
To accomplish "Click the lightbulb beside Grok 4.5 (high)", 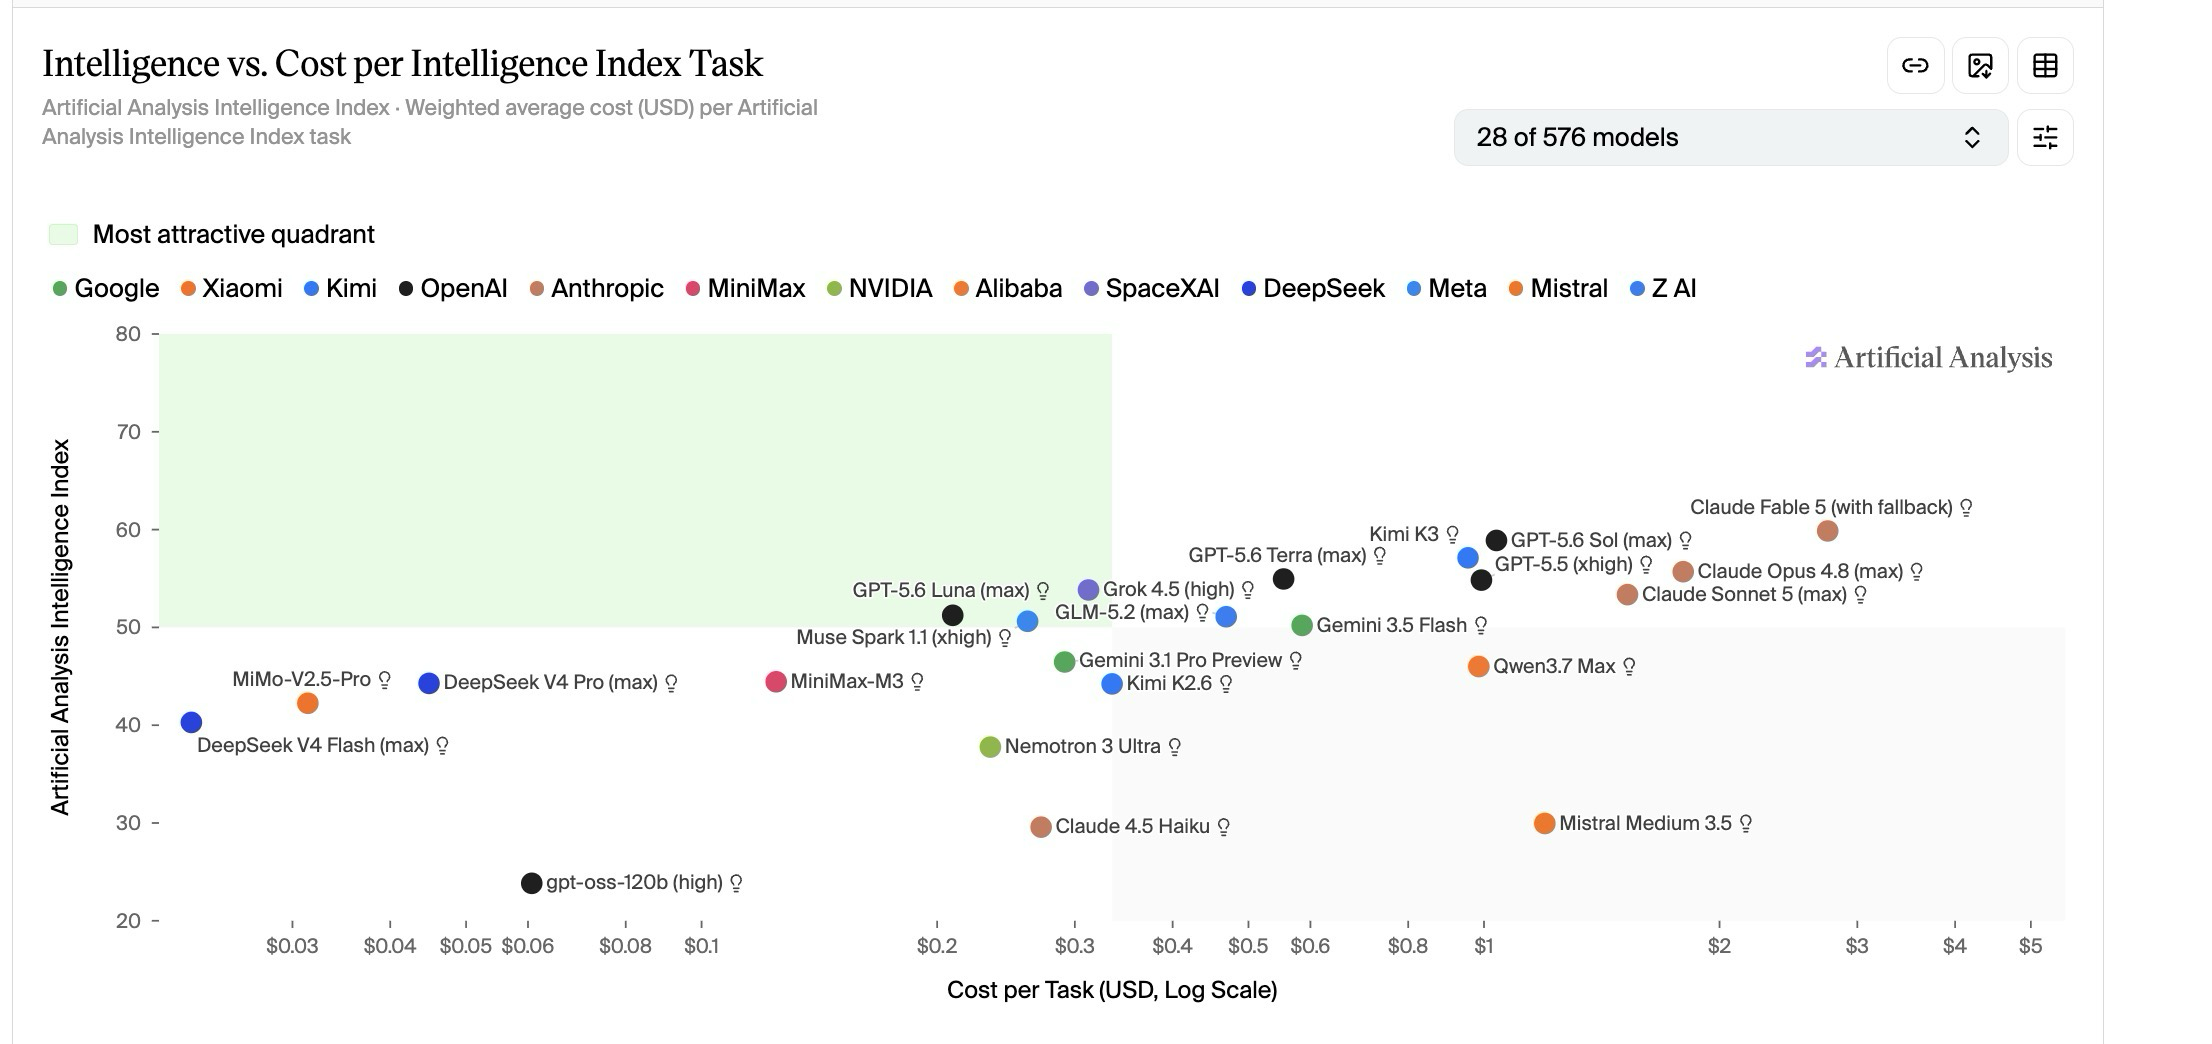I will coord(1248,590).
